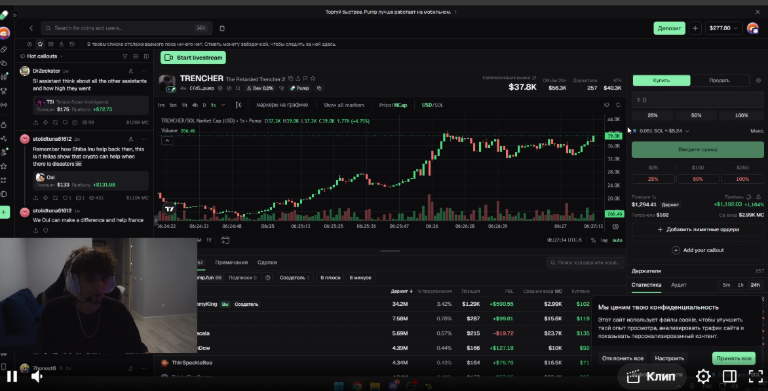768x391 pixels.
Task: Toggle Show all markers
Action: 344,105
